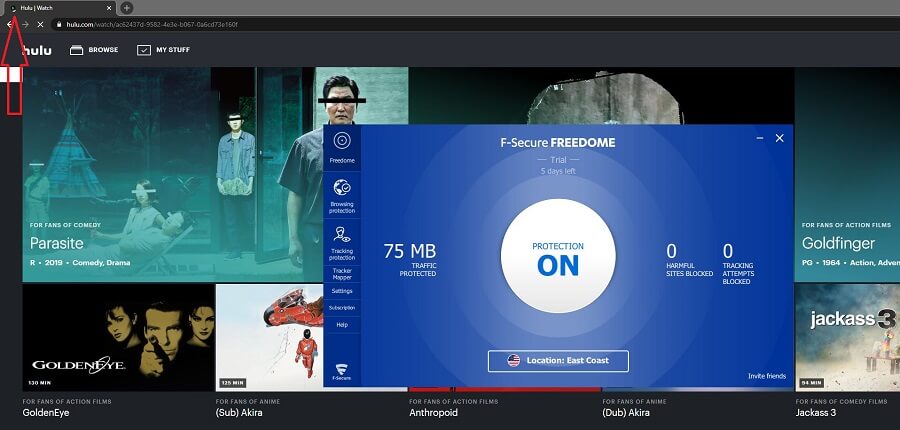Click the (Sub) Akira title text
The width and height of the screenshot is (900, 430).
pos(239,413)
